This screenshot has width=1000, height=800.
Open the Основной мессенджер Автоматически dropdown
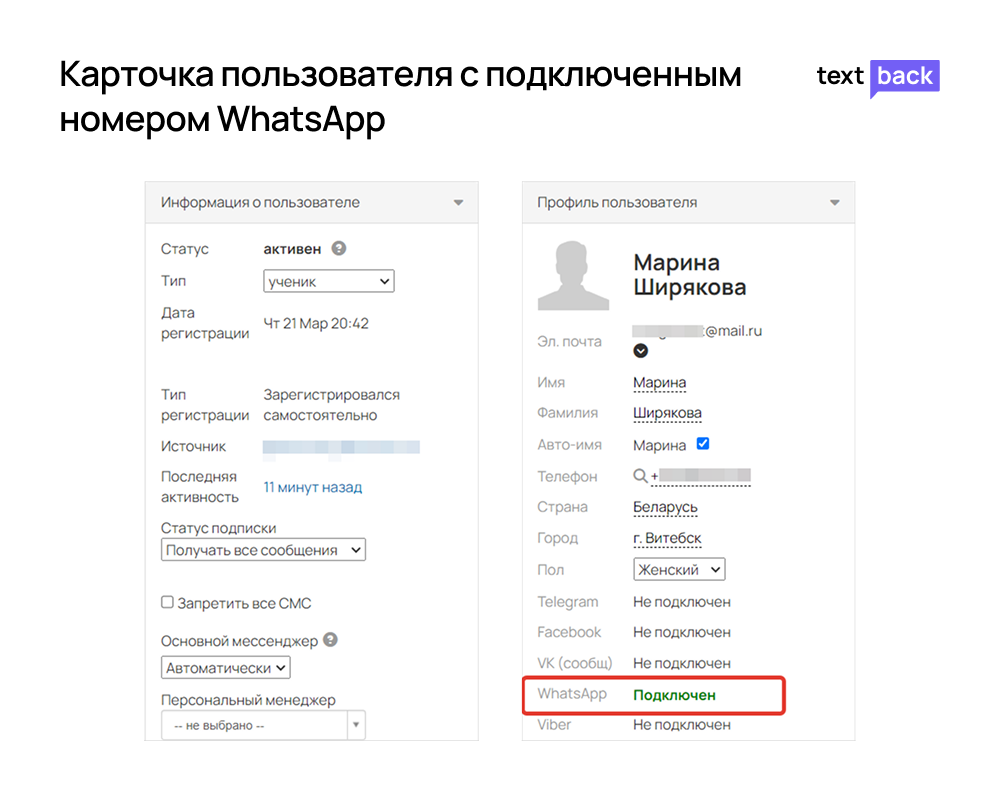click(x=226, y=667)
